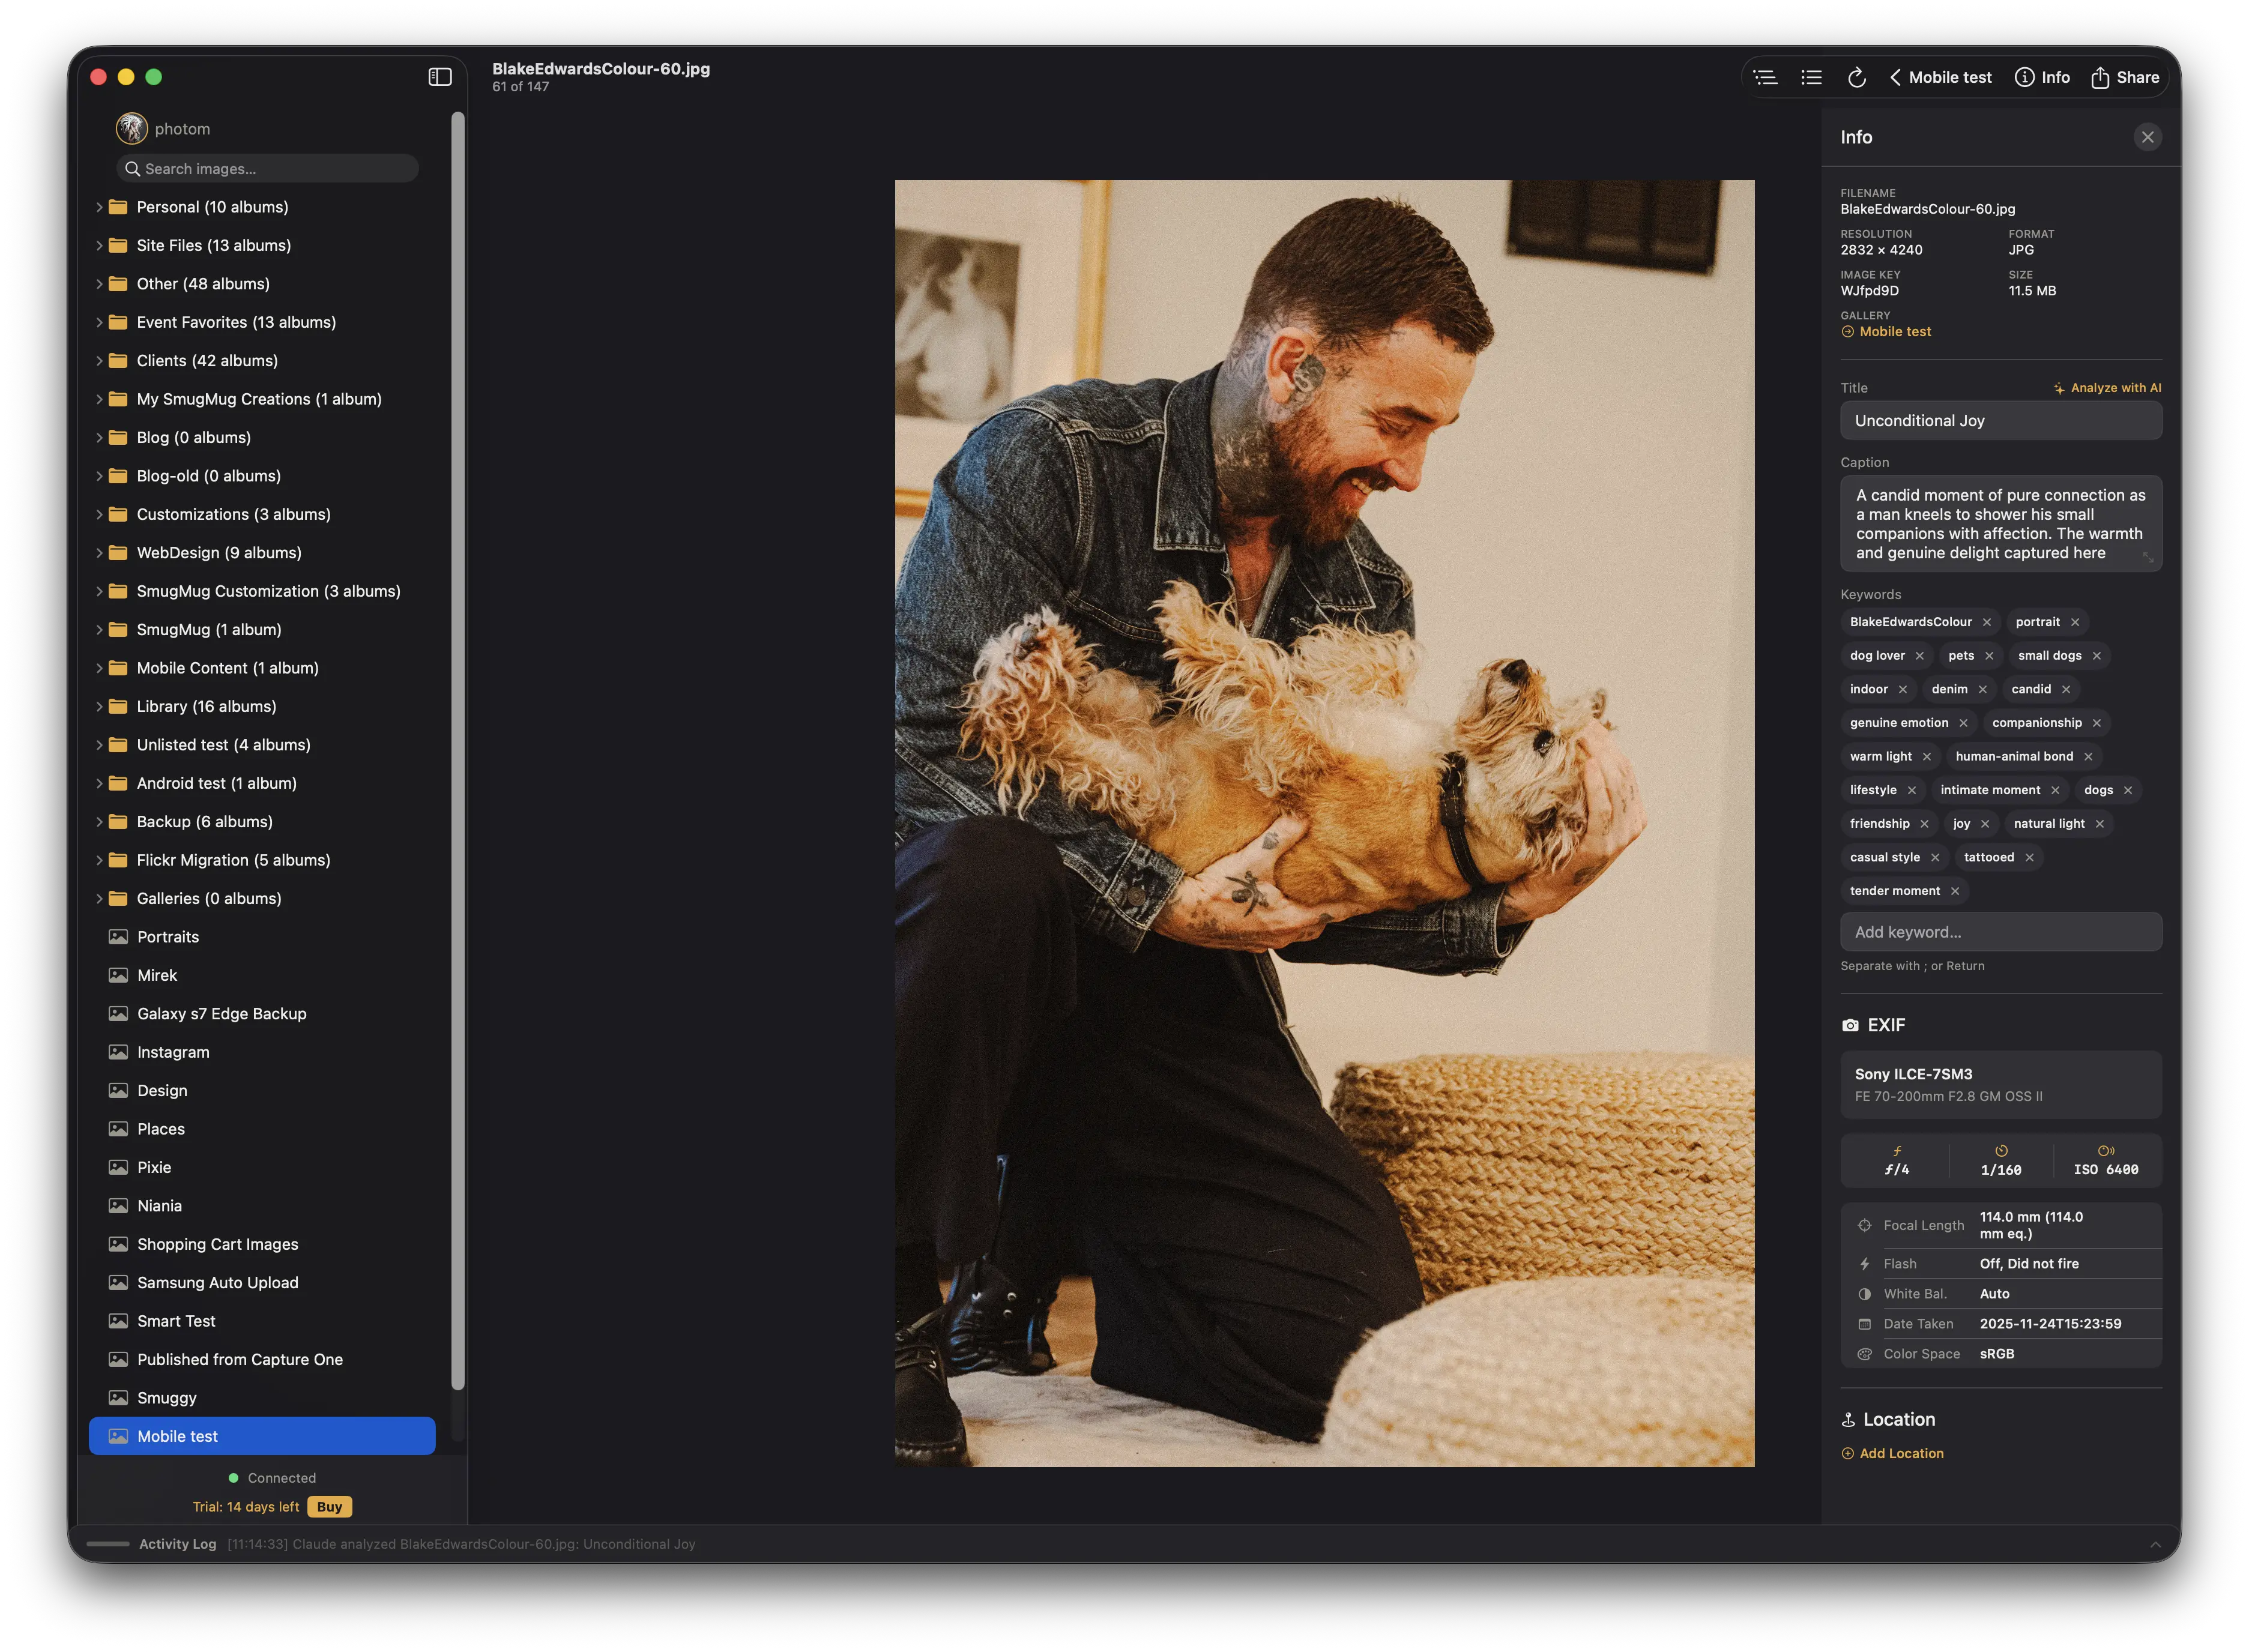Click the Add keyword input field
Image resolution: width=2249 pixels, height=1652 pixels.
pos(2000,931)
